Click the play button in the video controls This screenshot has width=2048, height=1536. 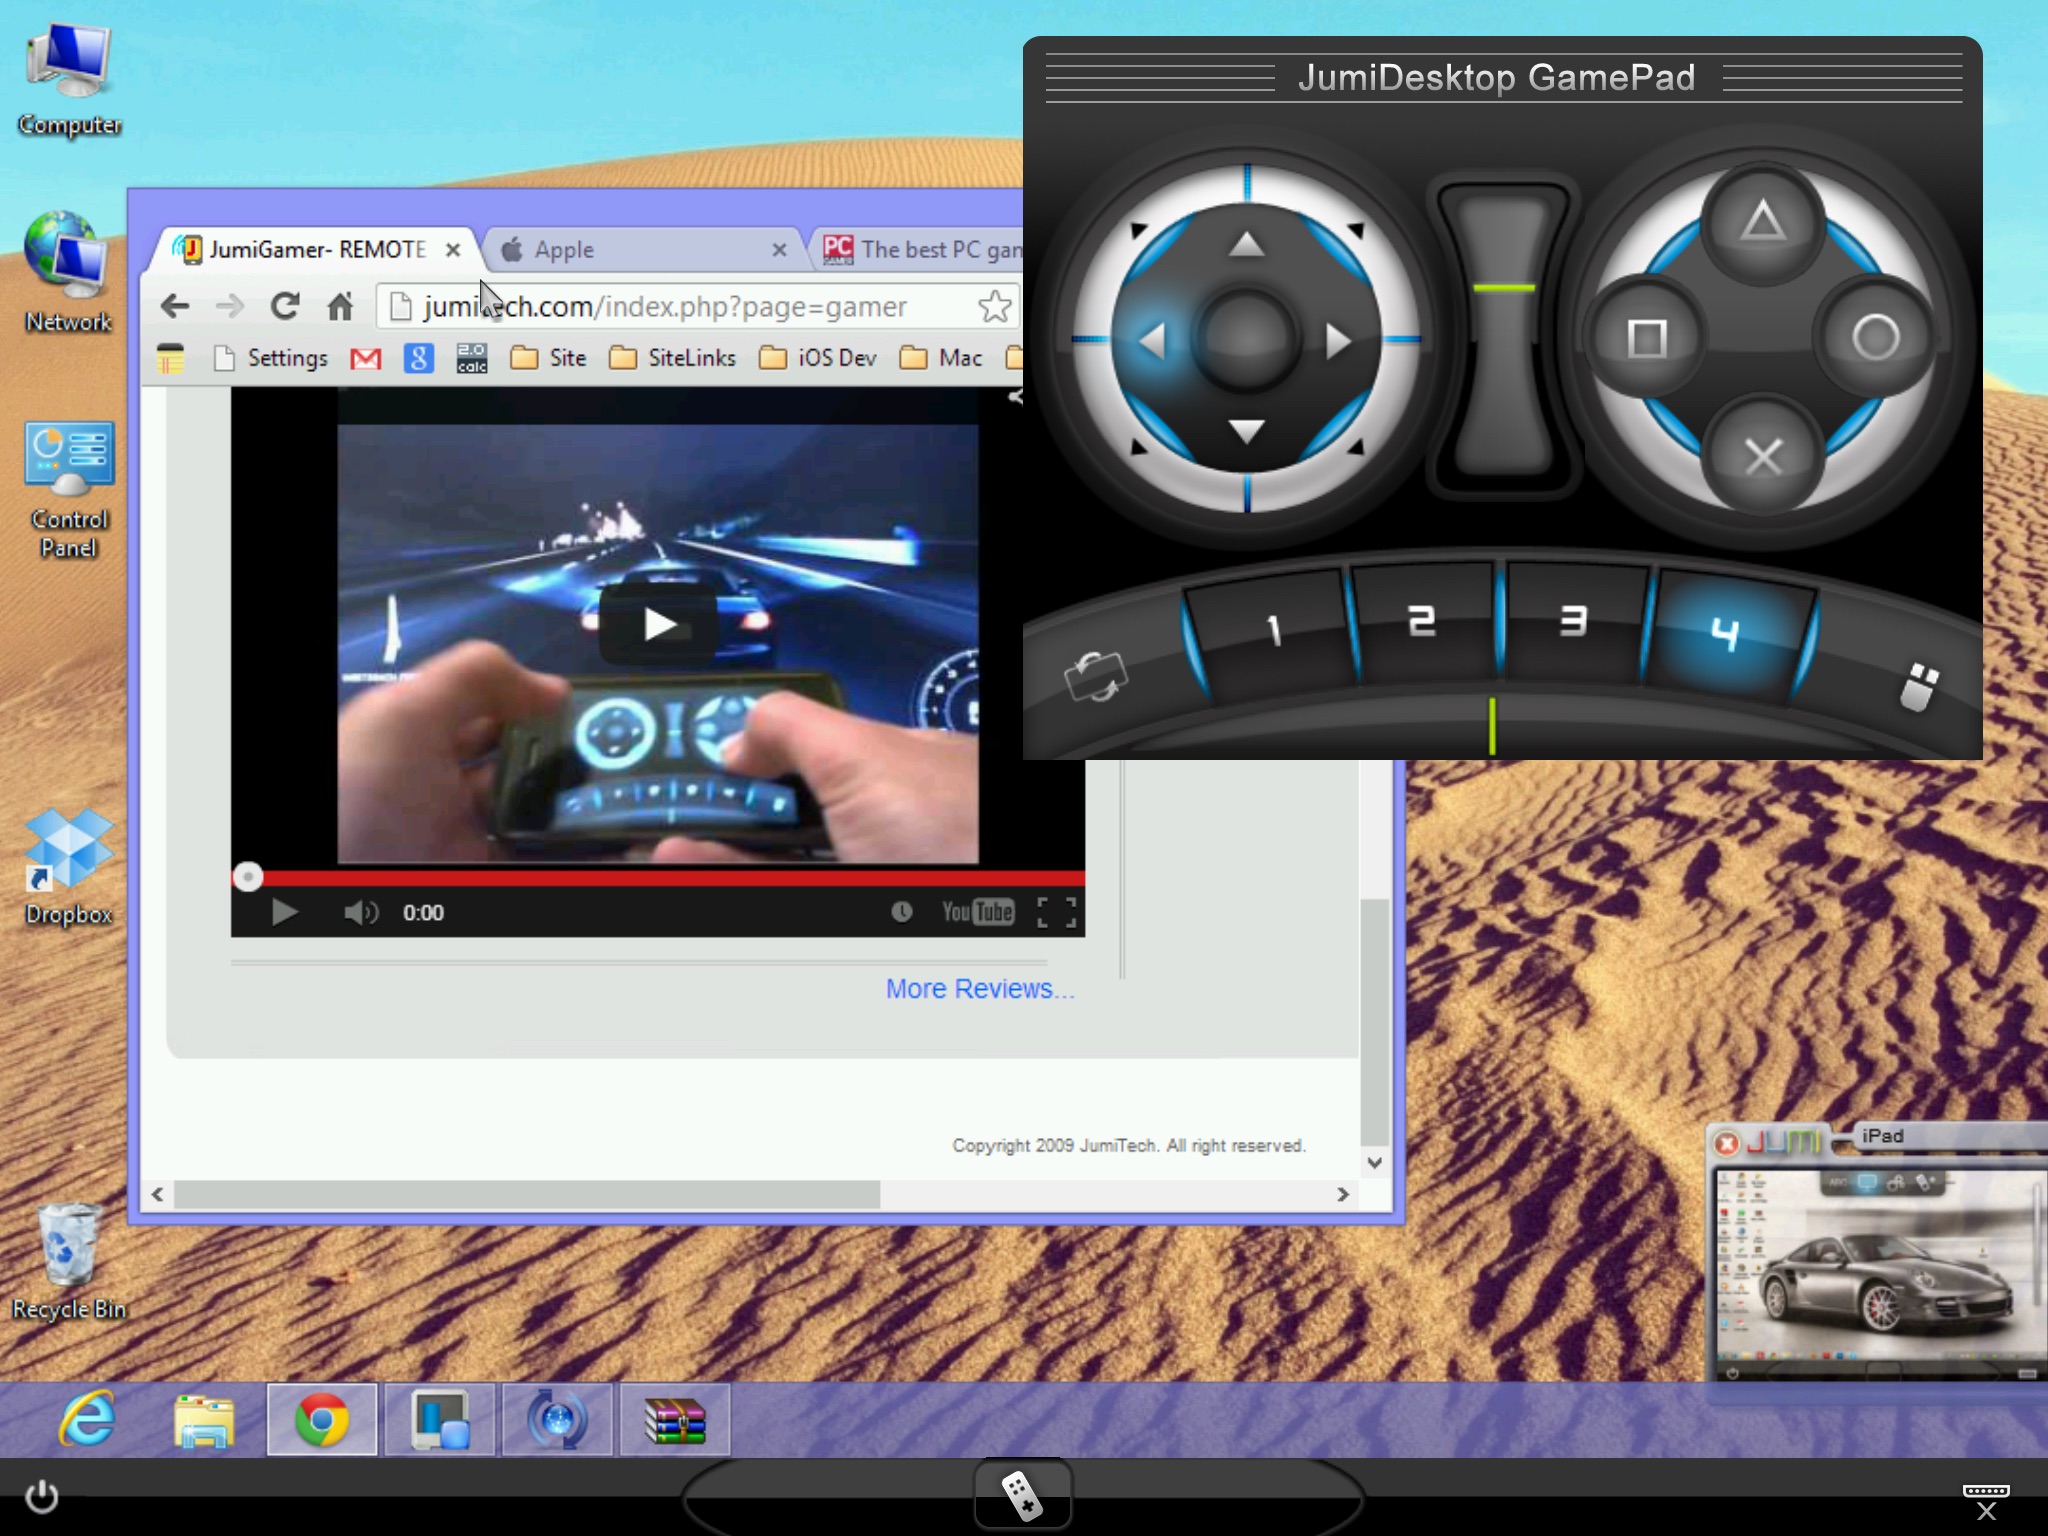pos(284,912)
